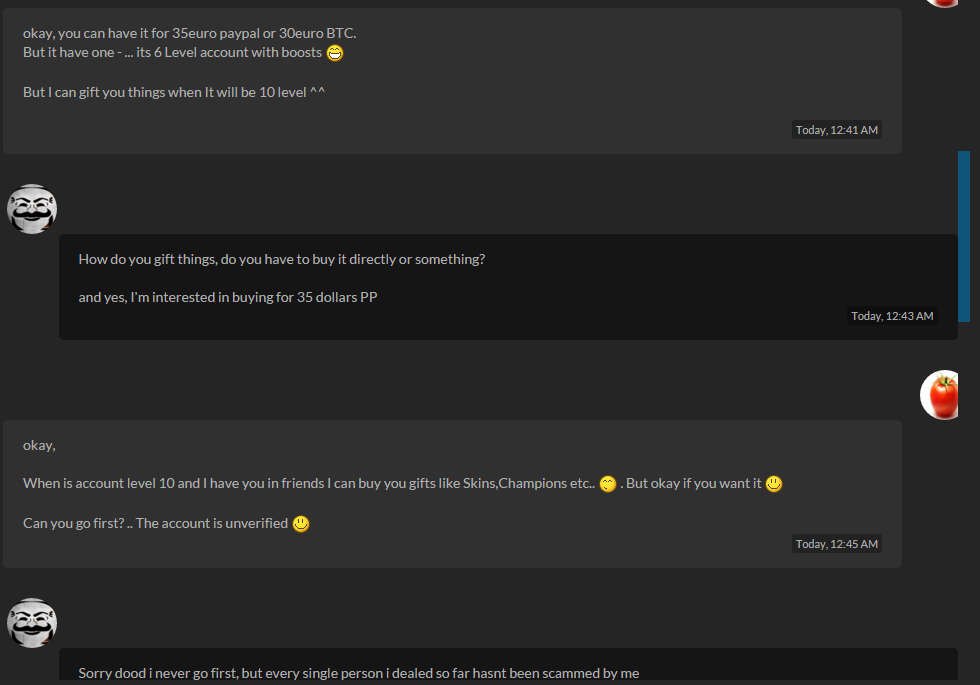Click the 'When is account level 10' sentence
Image resolution: width=980 pixels, height=685 pixels.
pyautogui.click(x=309, y=484)
